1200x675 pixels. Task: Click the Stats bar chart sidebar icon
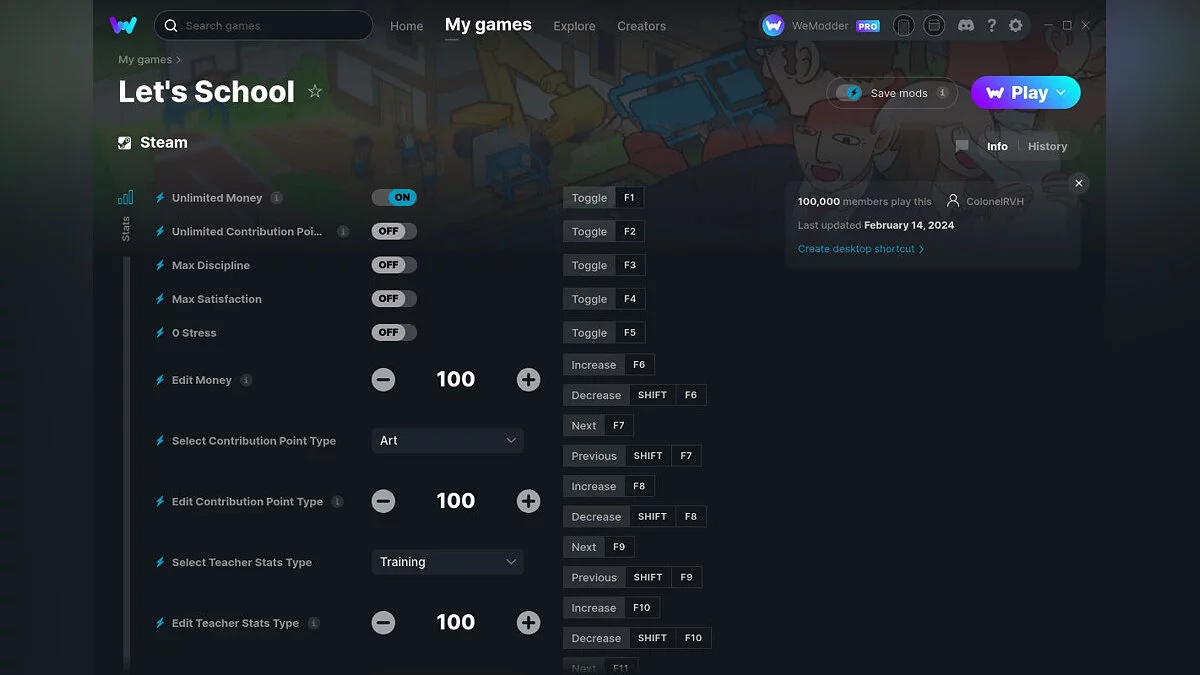point(125,197)
